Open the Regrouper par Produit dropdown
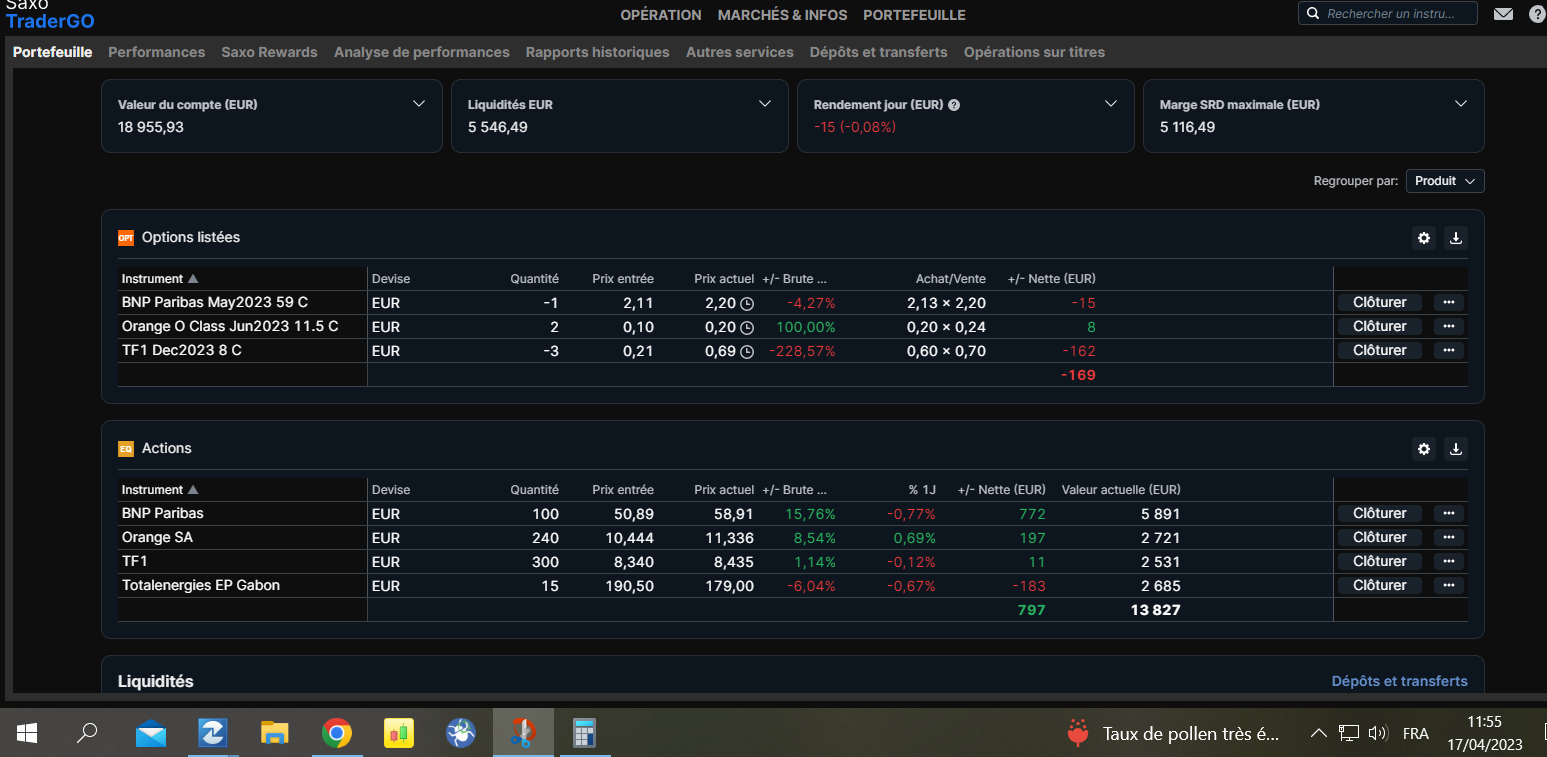Viewport: 1547px width, 757px height. coord(1445,181)
